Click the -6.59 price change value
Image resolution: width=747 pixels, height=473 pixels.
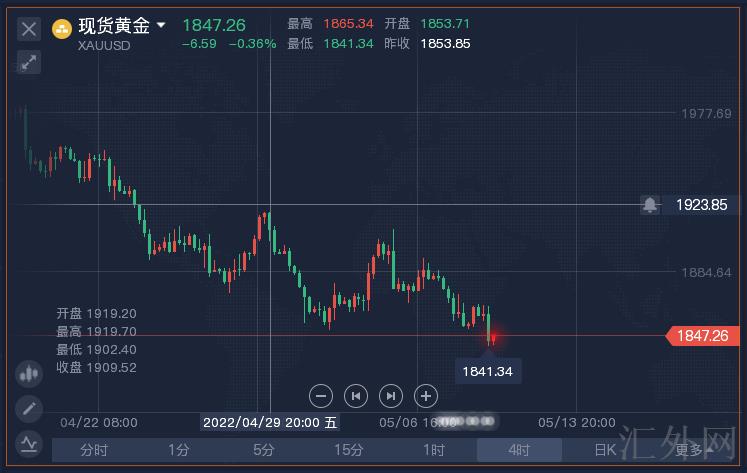(199, 44)
